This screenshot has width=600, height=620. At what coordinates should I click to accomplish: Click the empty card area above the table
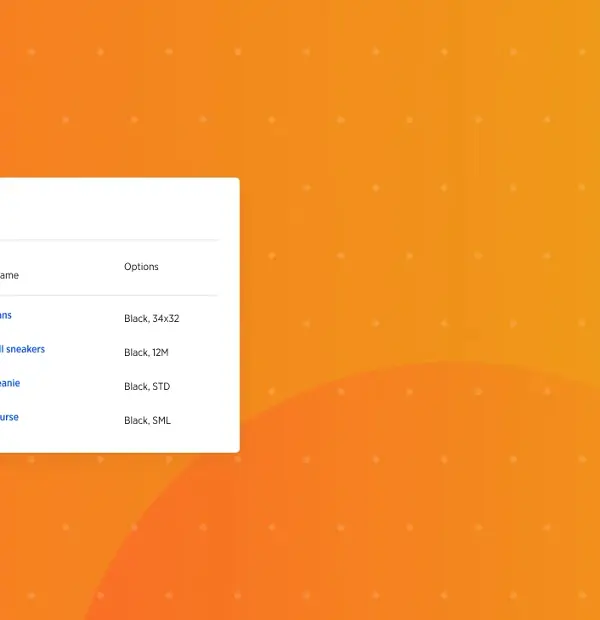[x=110, y=208]
